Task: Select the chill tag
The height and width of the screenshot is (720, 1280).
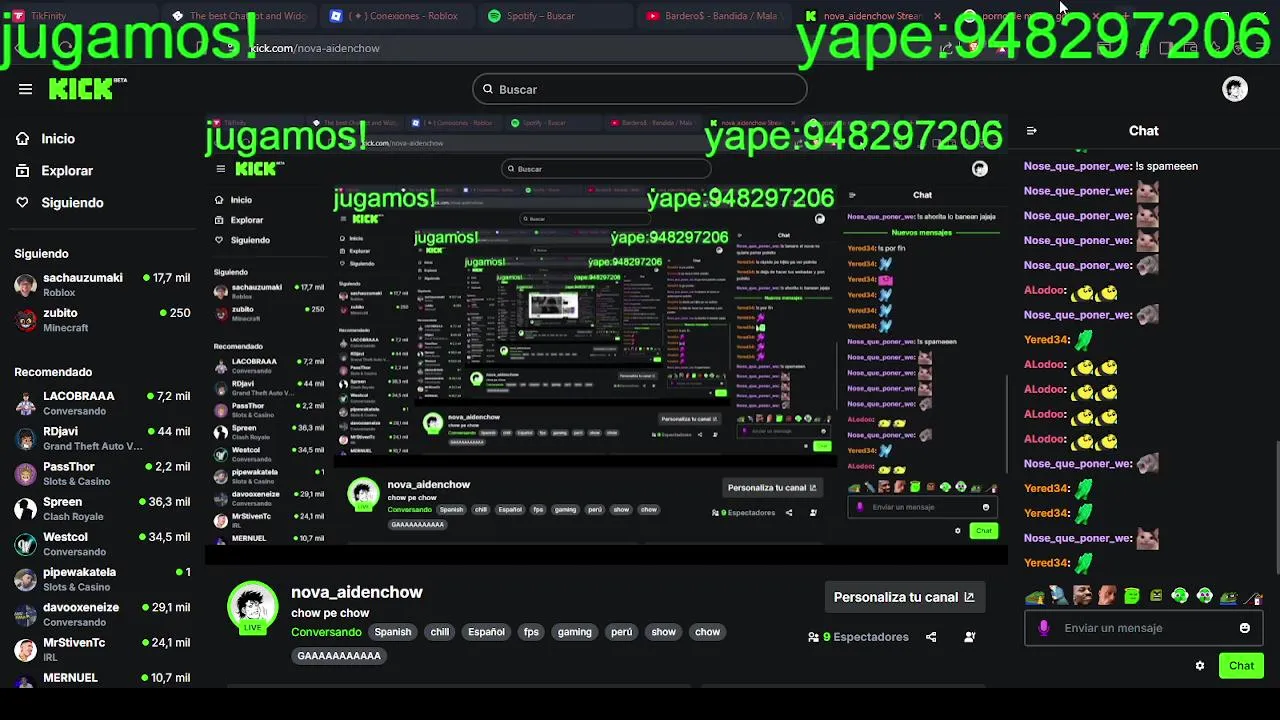Action: tap(440, 632)
